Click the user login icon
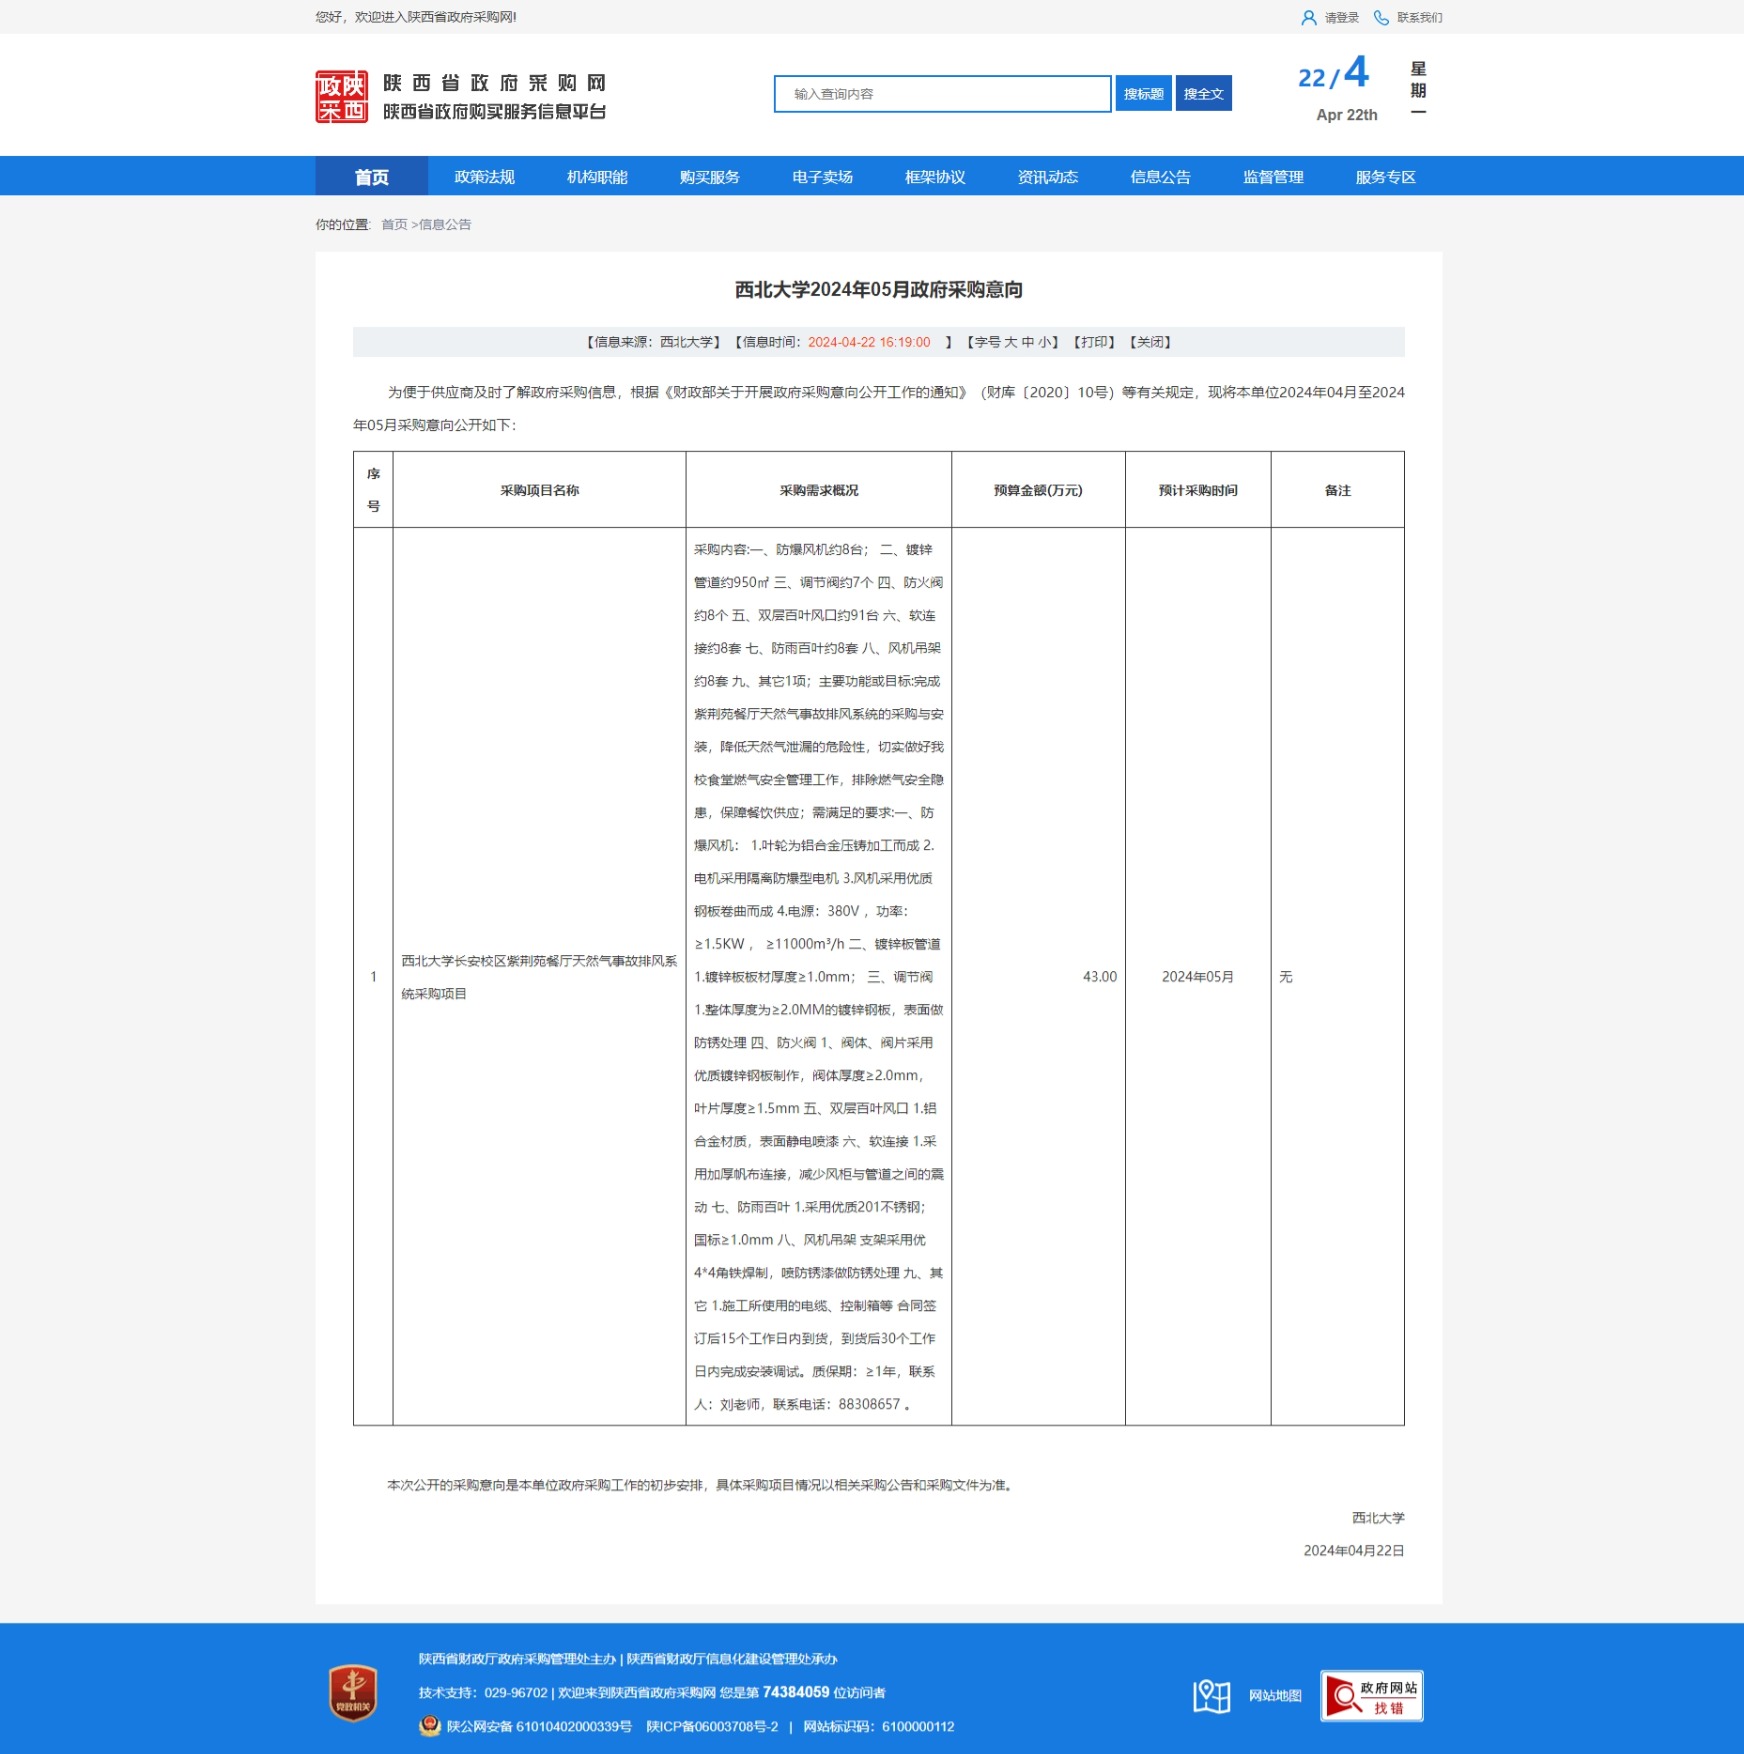Image resolution: width=1744 pixels, height=1754 pixels. point(1308,18)
